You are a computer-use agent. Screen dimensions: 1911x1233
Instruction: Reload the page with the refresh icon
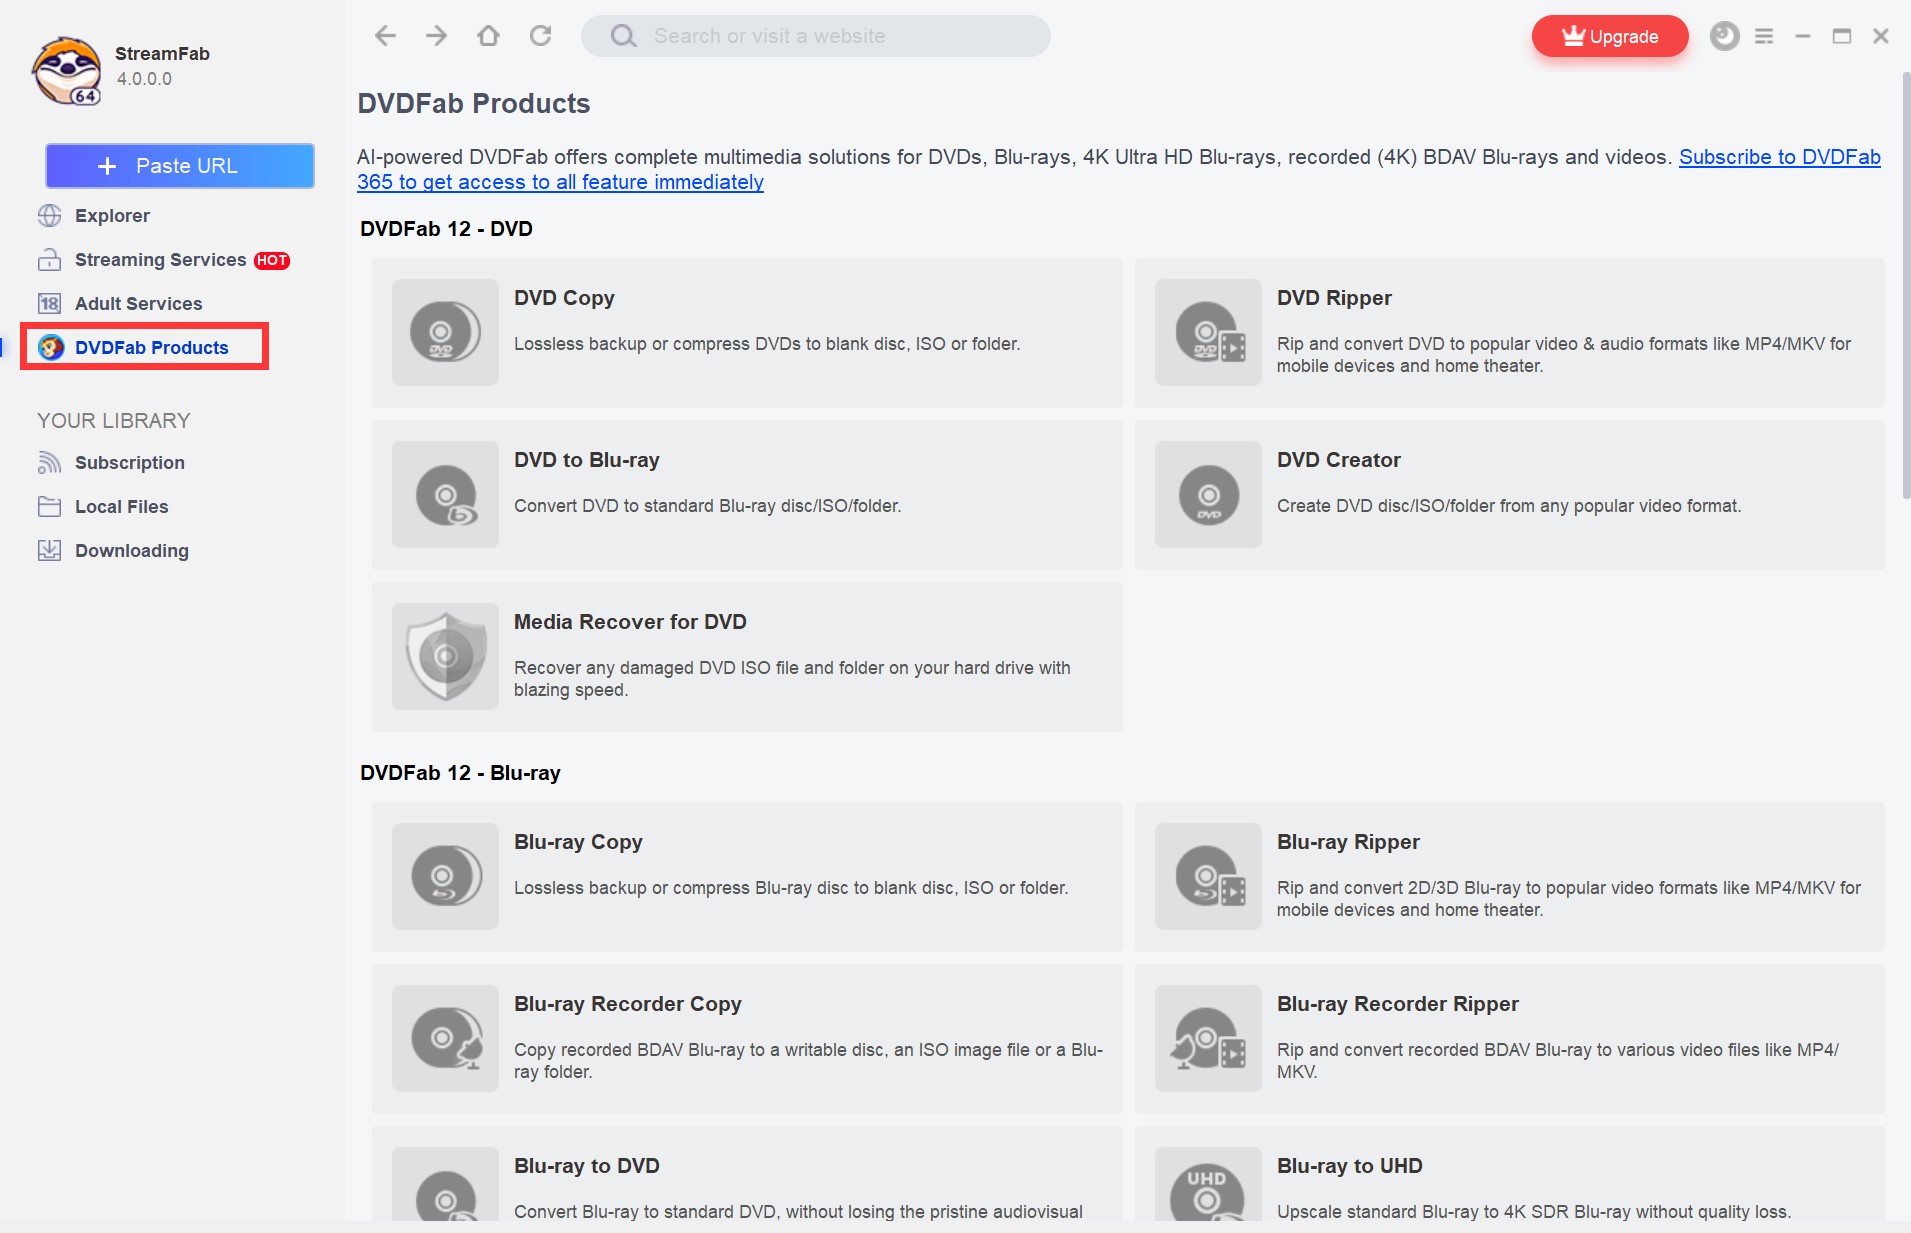click(541, 36)
